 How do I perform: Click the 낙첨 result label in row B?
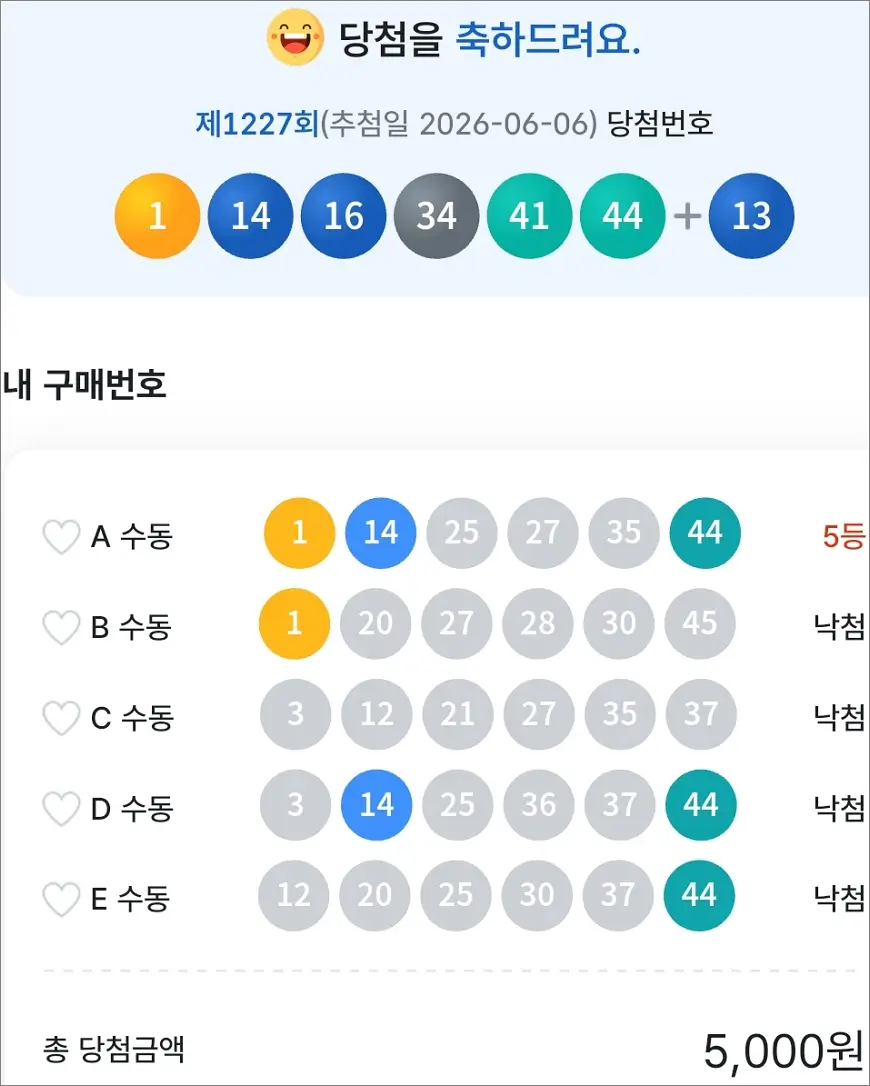(x=840, y=627)
